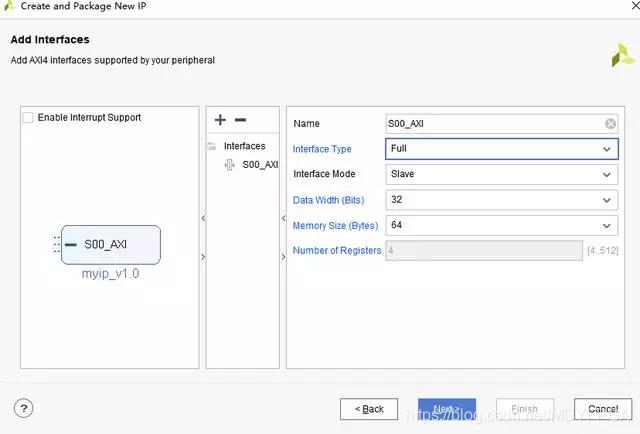Click the minus icon to remove interface
The image size is (640, 434).
(240, 120)
